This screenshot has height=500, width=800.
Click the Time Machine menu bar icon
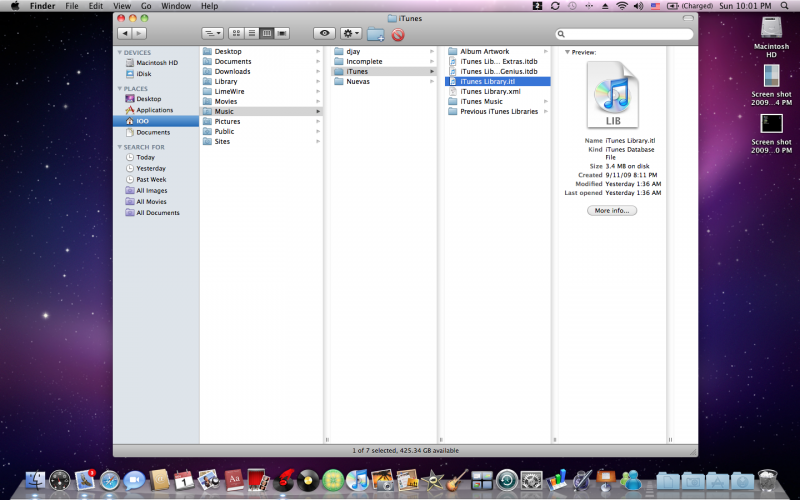(572, 6)
